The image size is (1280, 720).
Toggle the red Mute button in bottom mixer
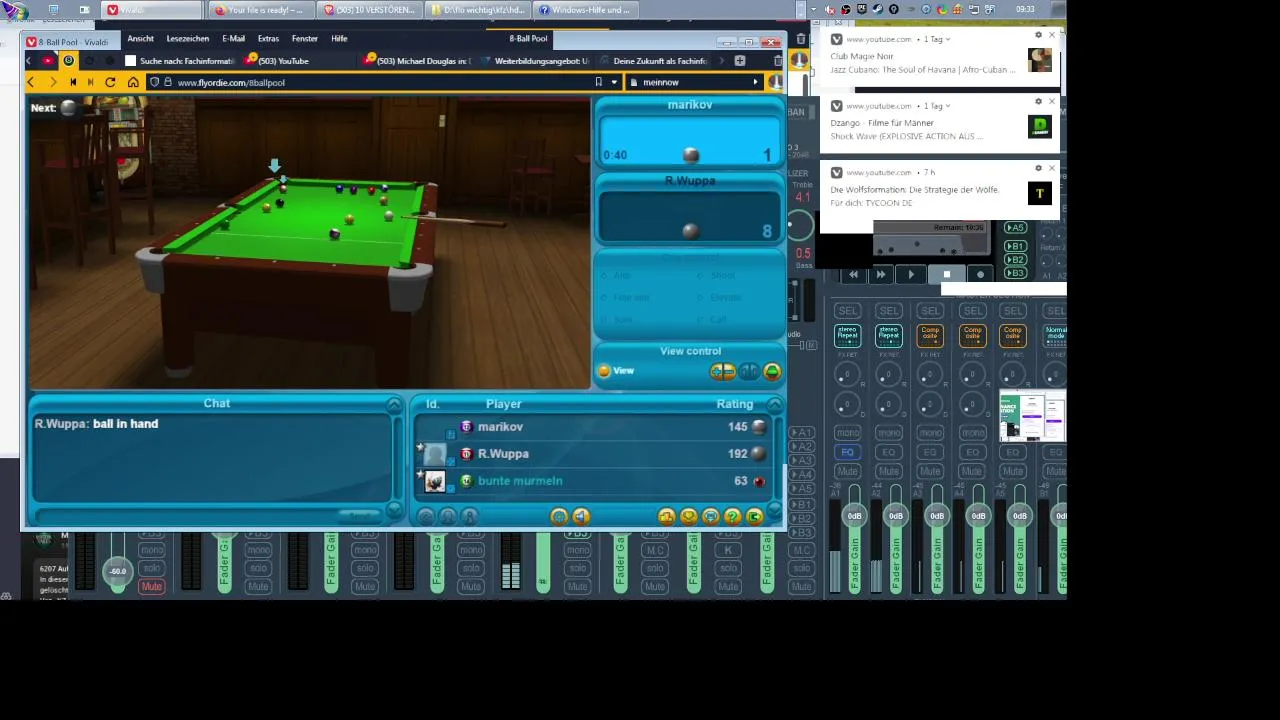[152, 586]
